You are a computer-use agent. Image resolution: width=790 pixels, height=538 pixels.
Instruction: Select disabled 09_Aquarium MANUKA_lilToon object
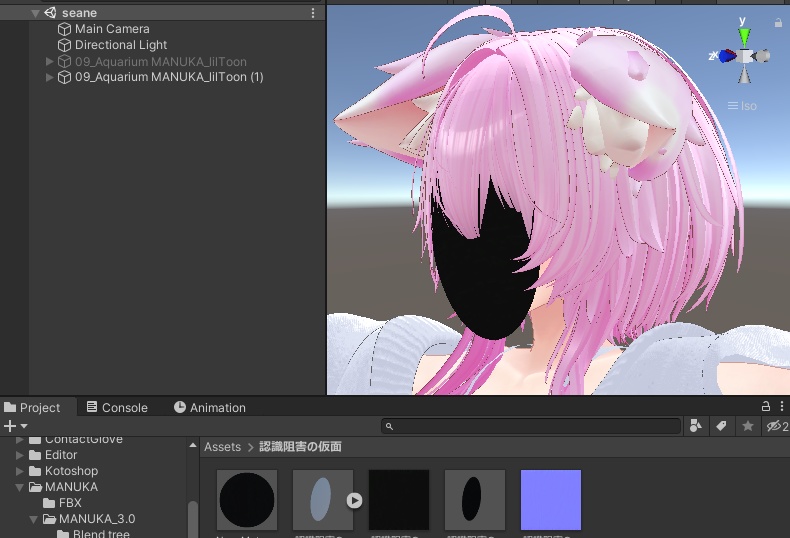coord(161,61)
